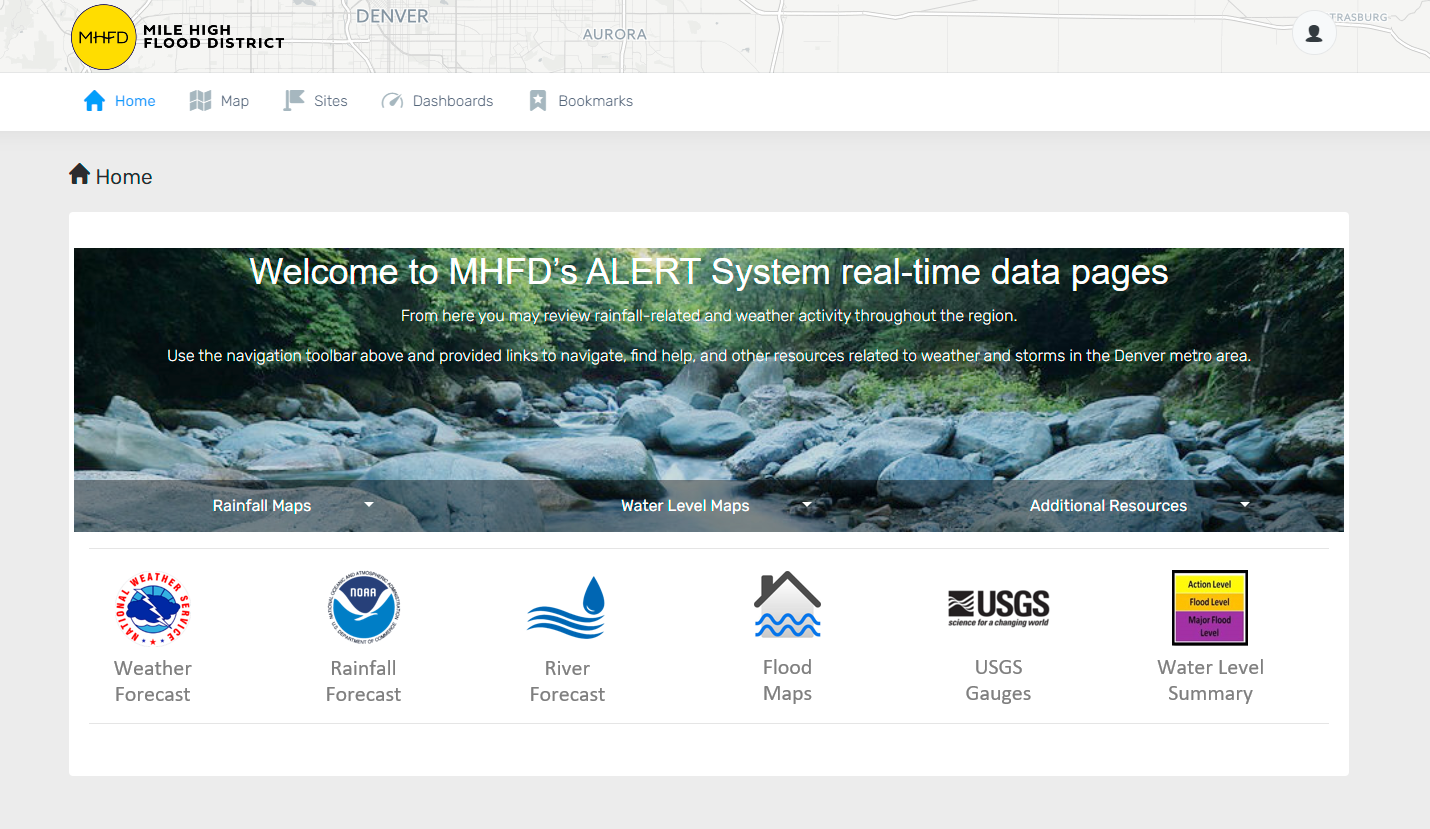Go to the Map tab
This screenshot has height=829, width=1430.
click(x=220, y=101)
